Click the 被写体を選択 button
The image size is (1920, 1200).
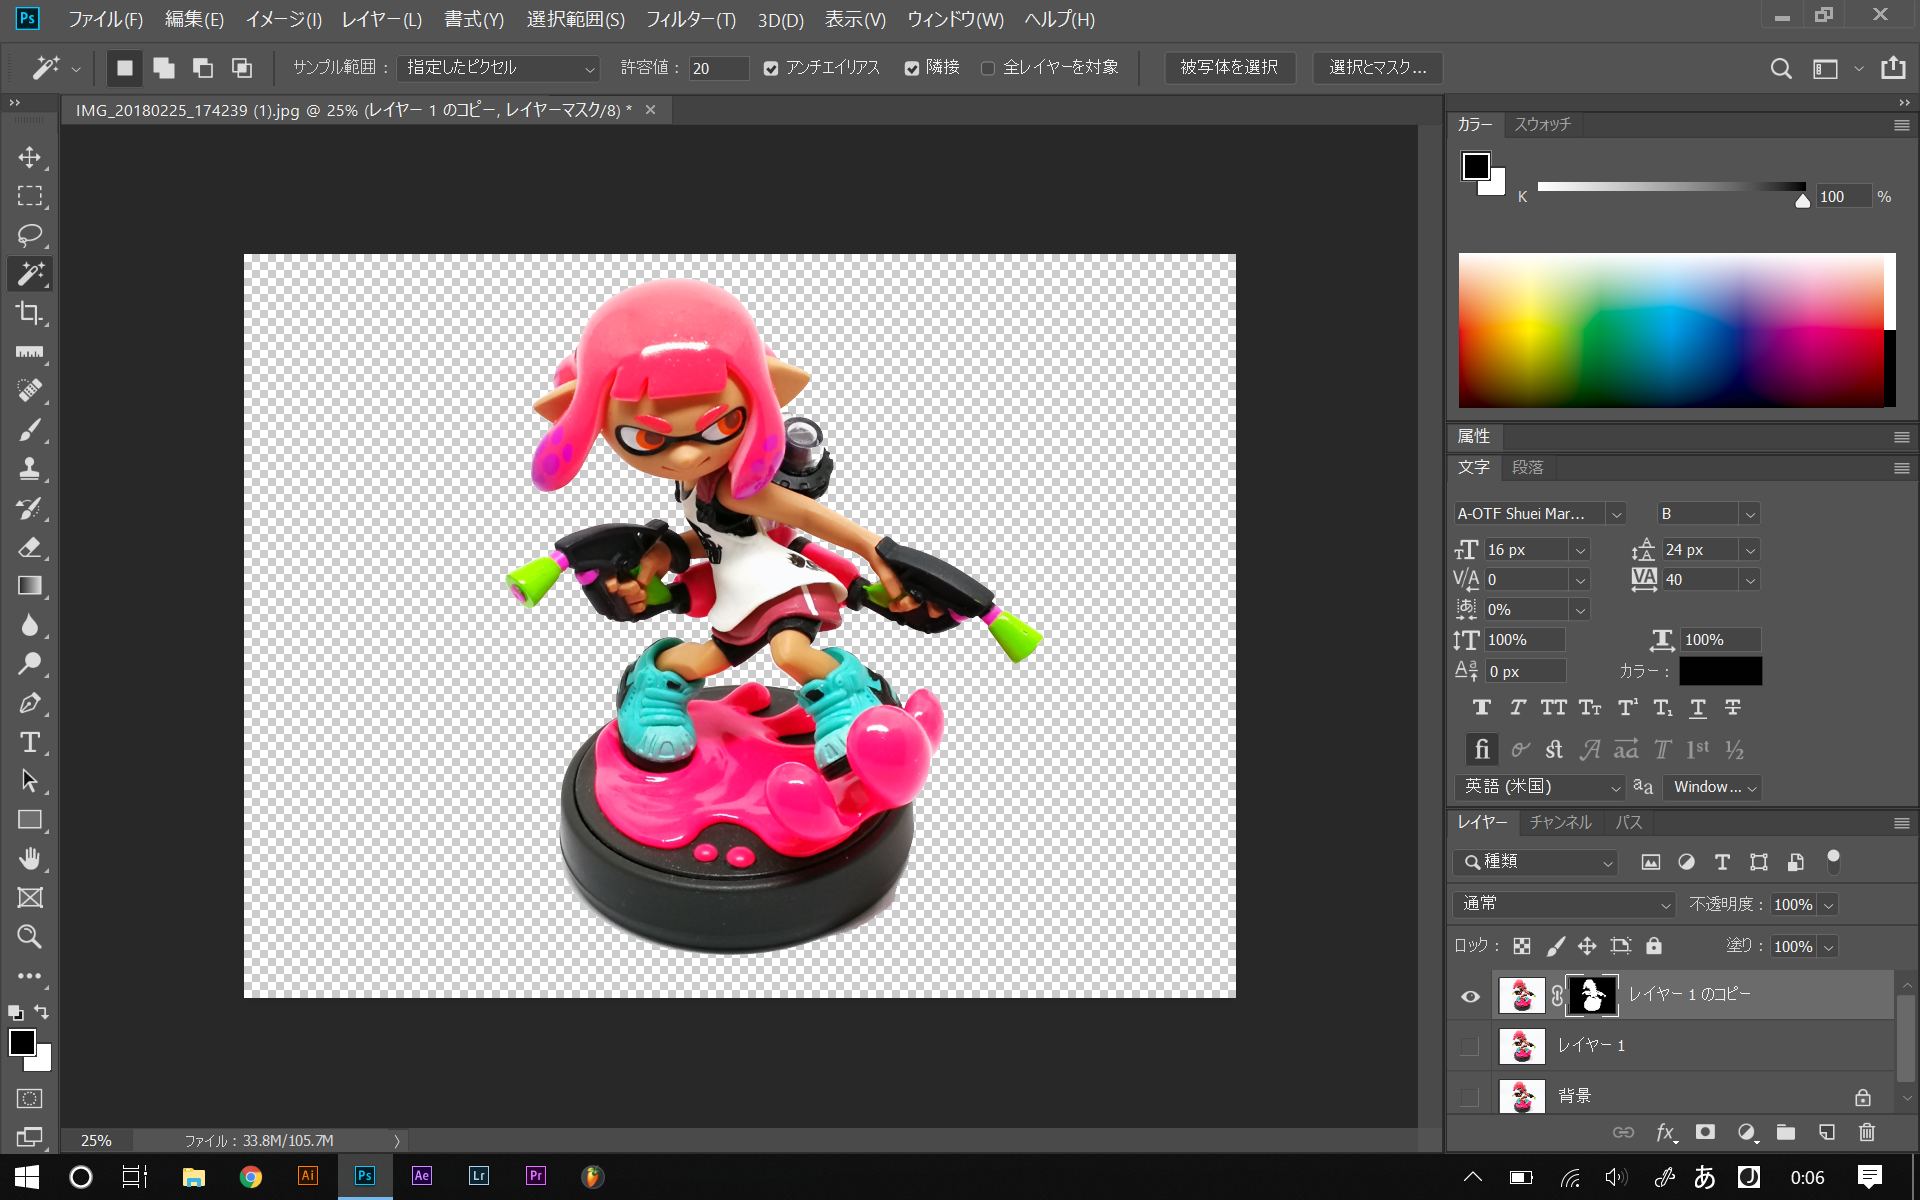pyautogui.click(x=1229, y=68)
